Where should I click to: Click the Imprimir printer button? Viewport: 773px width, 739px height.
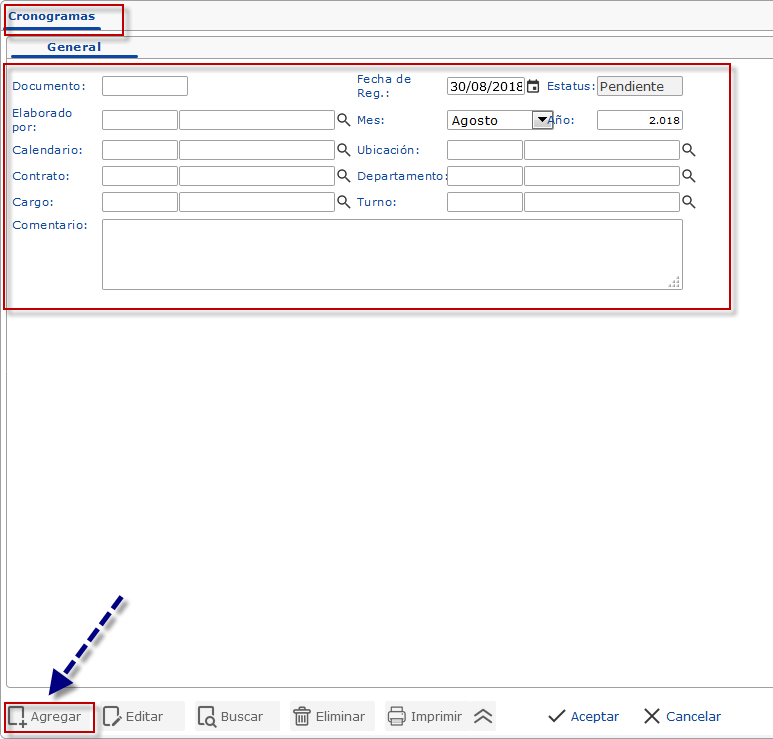pos(425,716)
